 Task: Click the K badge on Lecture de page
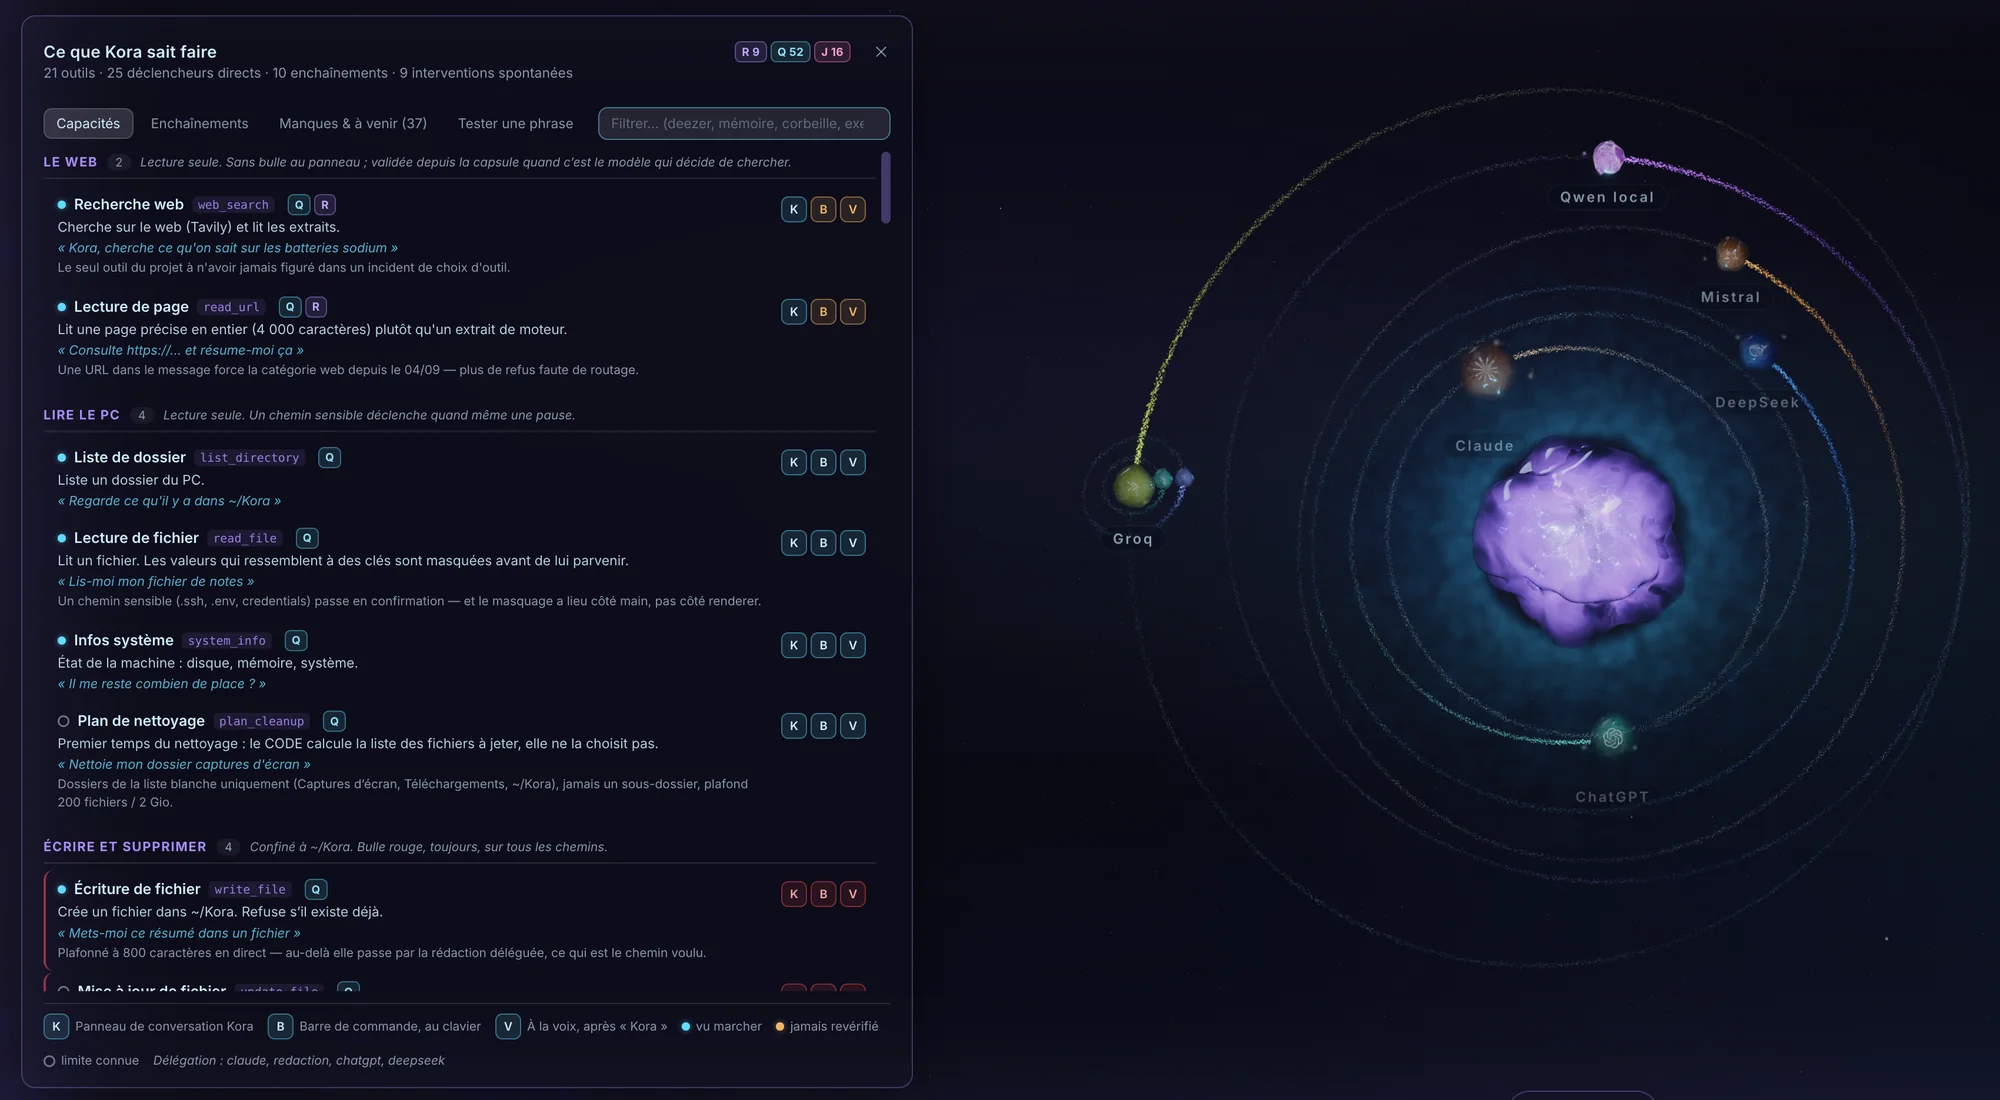click(x=794, y=312)
